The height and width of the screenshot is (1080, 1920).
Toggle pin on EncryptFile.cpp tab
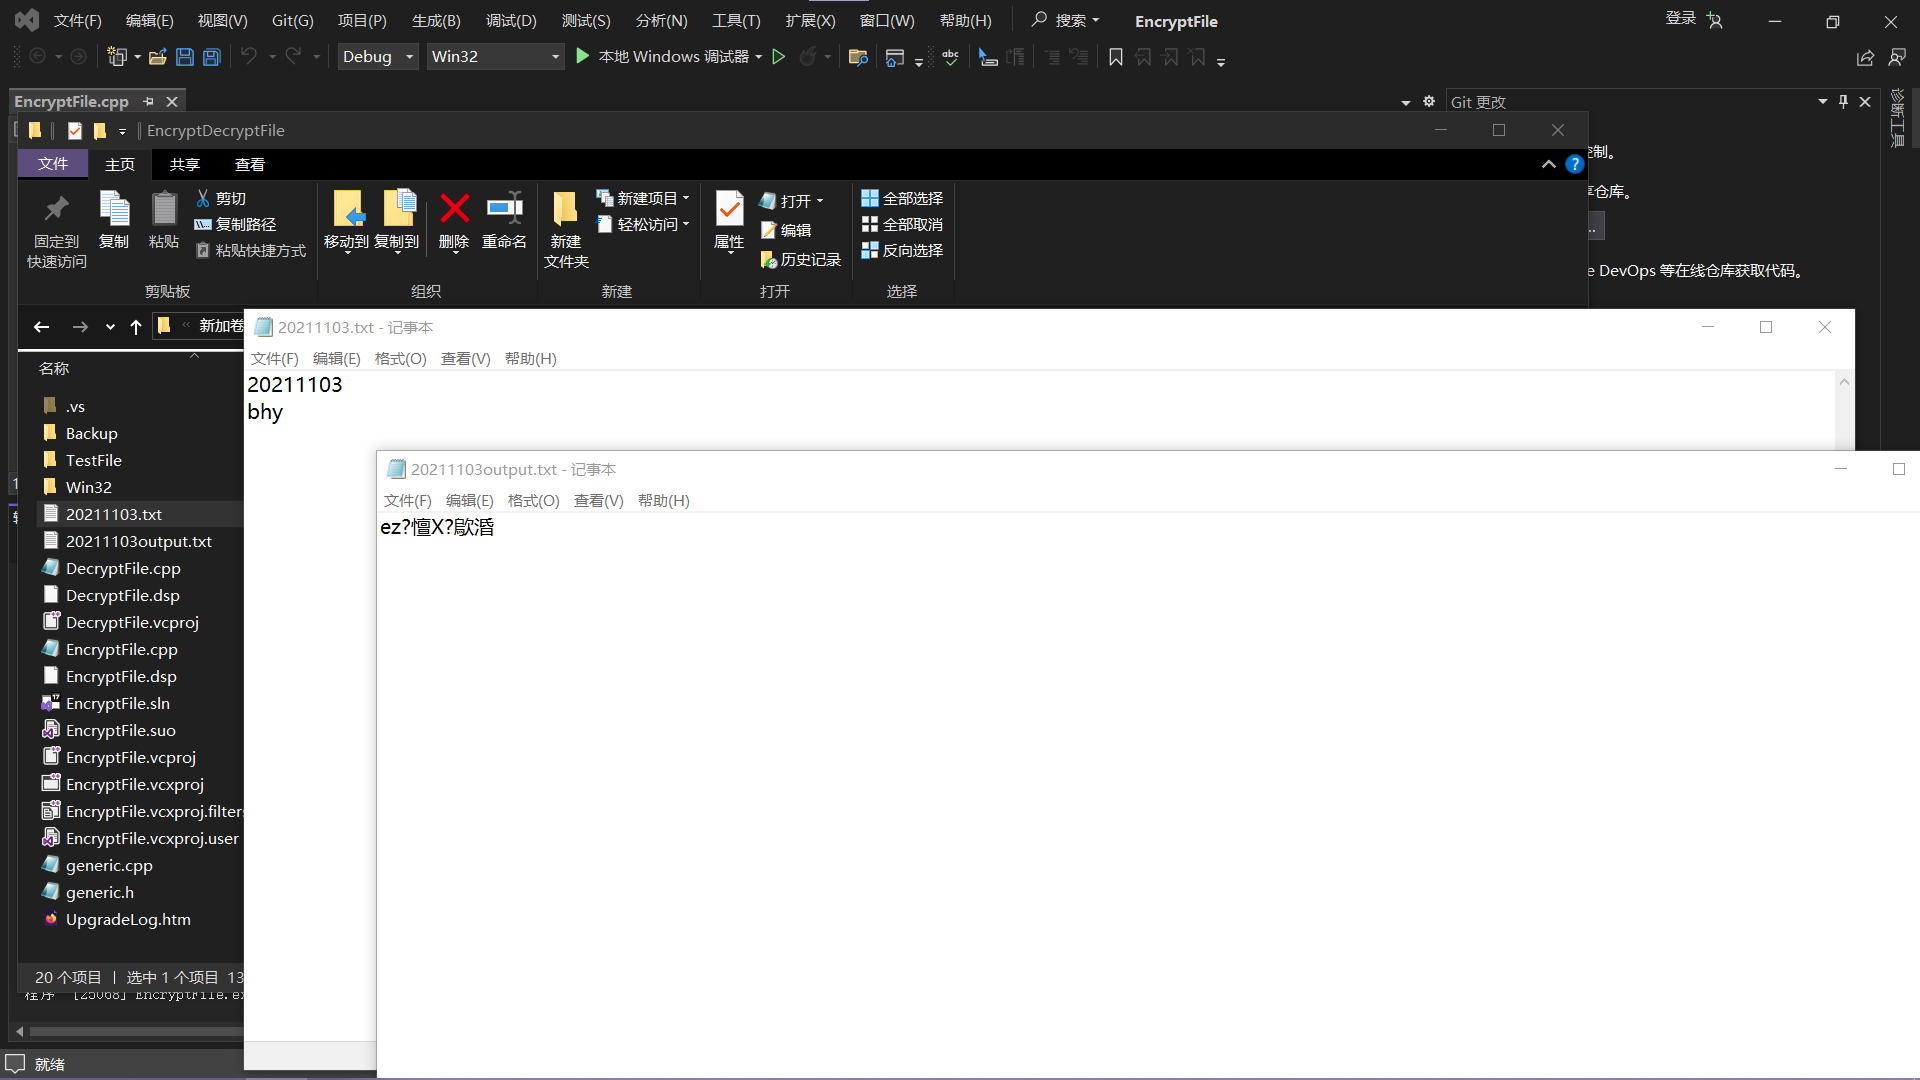(149, 102)
